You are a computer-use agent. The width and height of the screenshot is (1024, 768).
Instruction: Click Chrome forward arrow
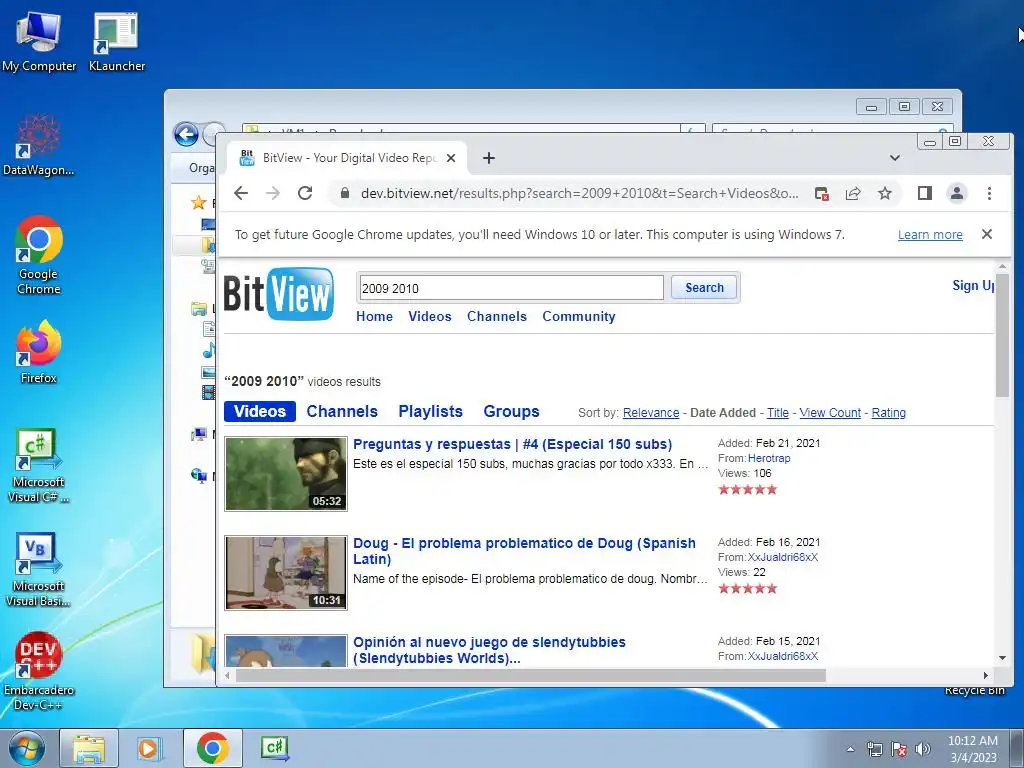(x=273, y=193)
